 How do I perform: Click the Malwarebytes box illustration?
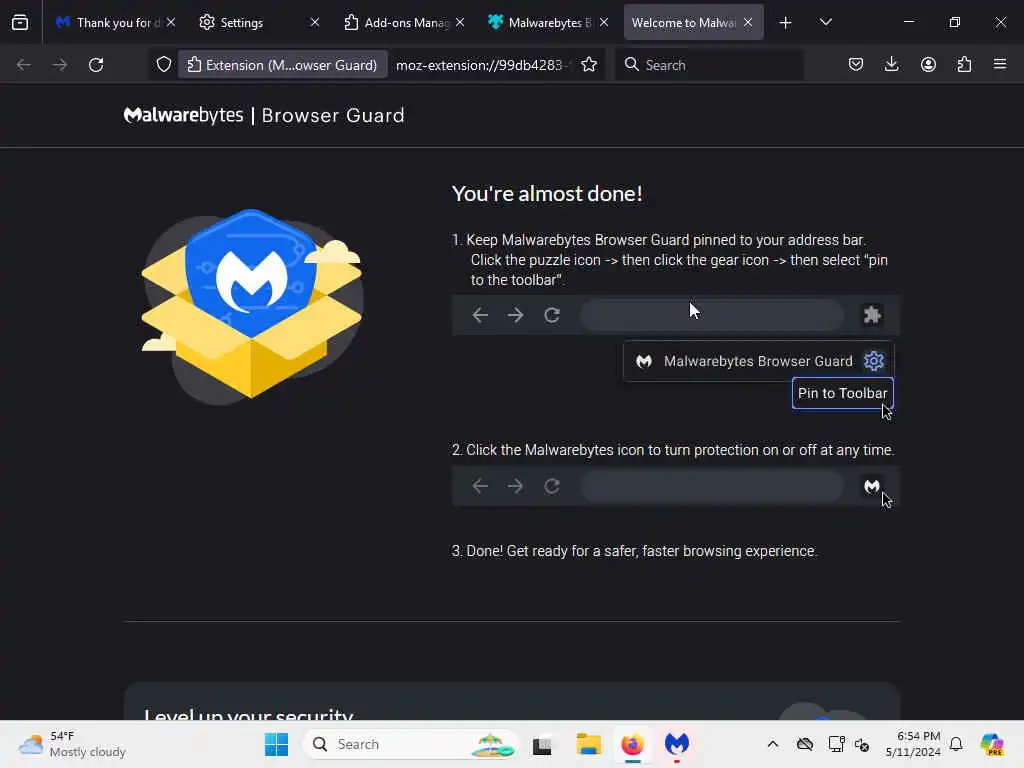pos(251,305)
